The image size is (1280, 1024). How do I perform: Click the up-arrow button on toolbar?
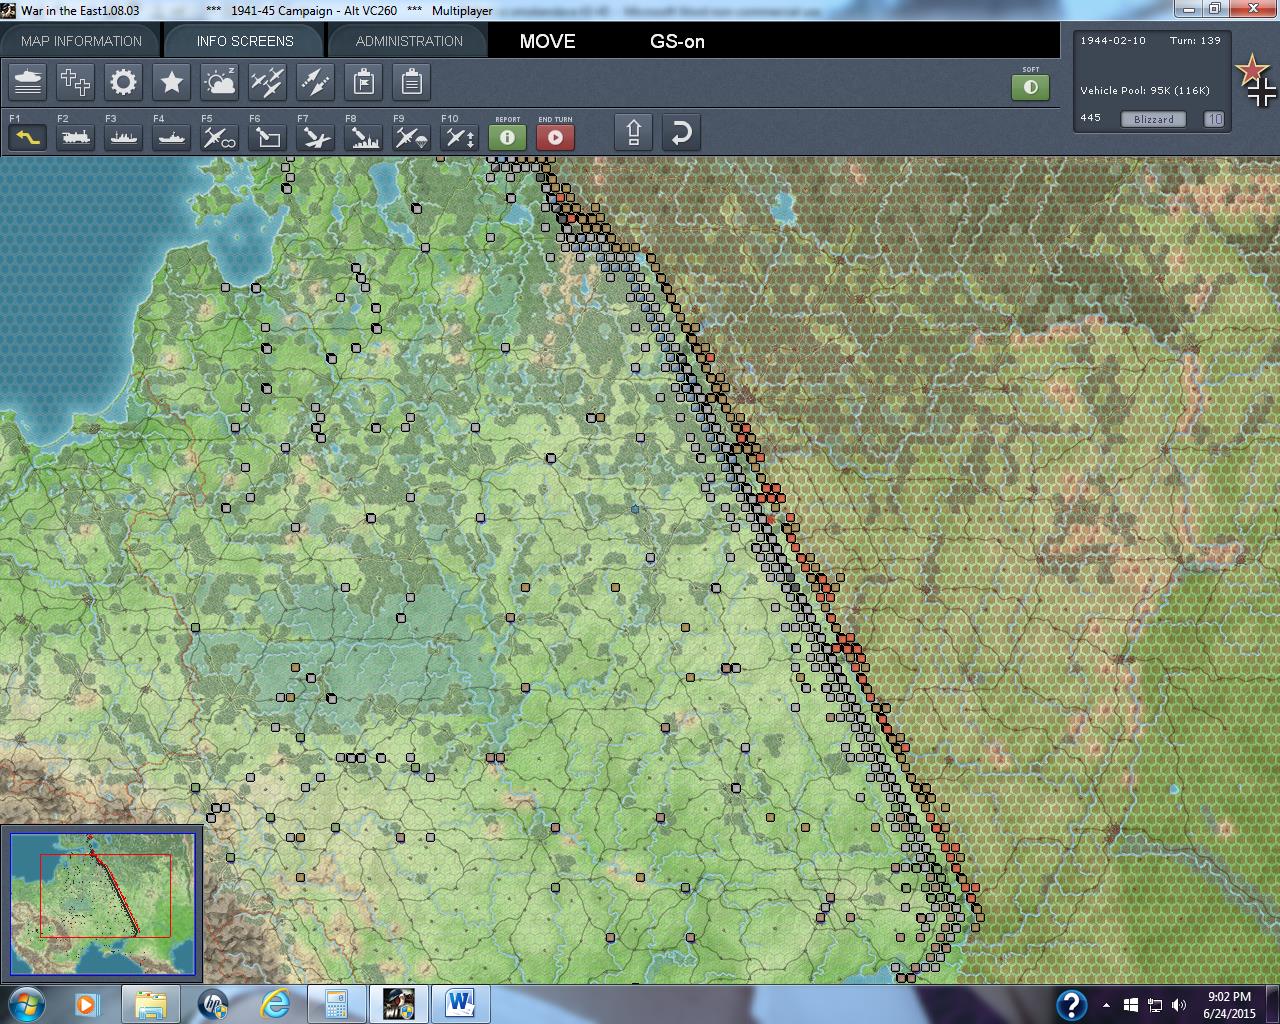pos(634,133)
